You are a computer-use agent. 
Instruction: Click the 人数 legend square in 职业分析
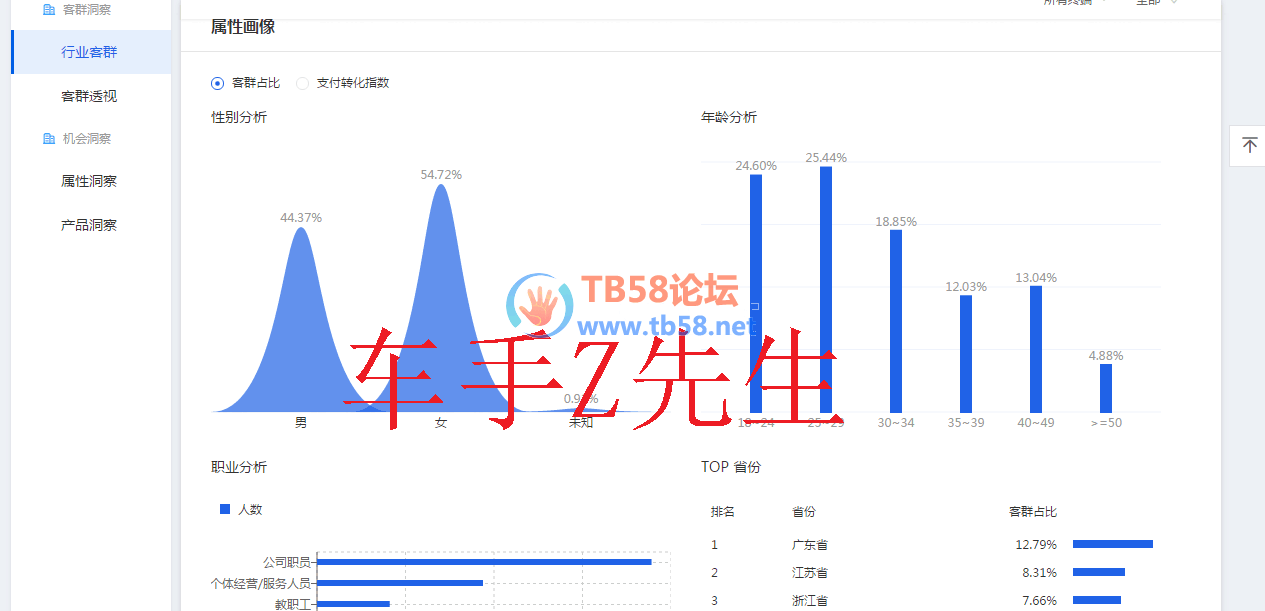[225, 509]
